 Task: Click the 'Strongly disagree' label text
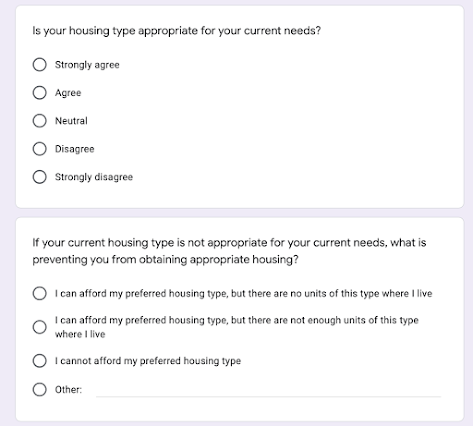tap(94, 177)
